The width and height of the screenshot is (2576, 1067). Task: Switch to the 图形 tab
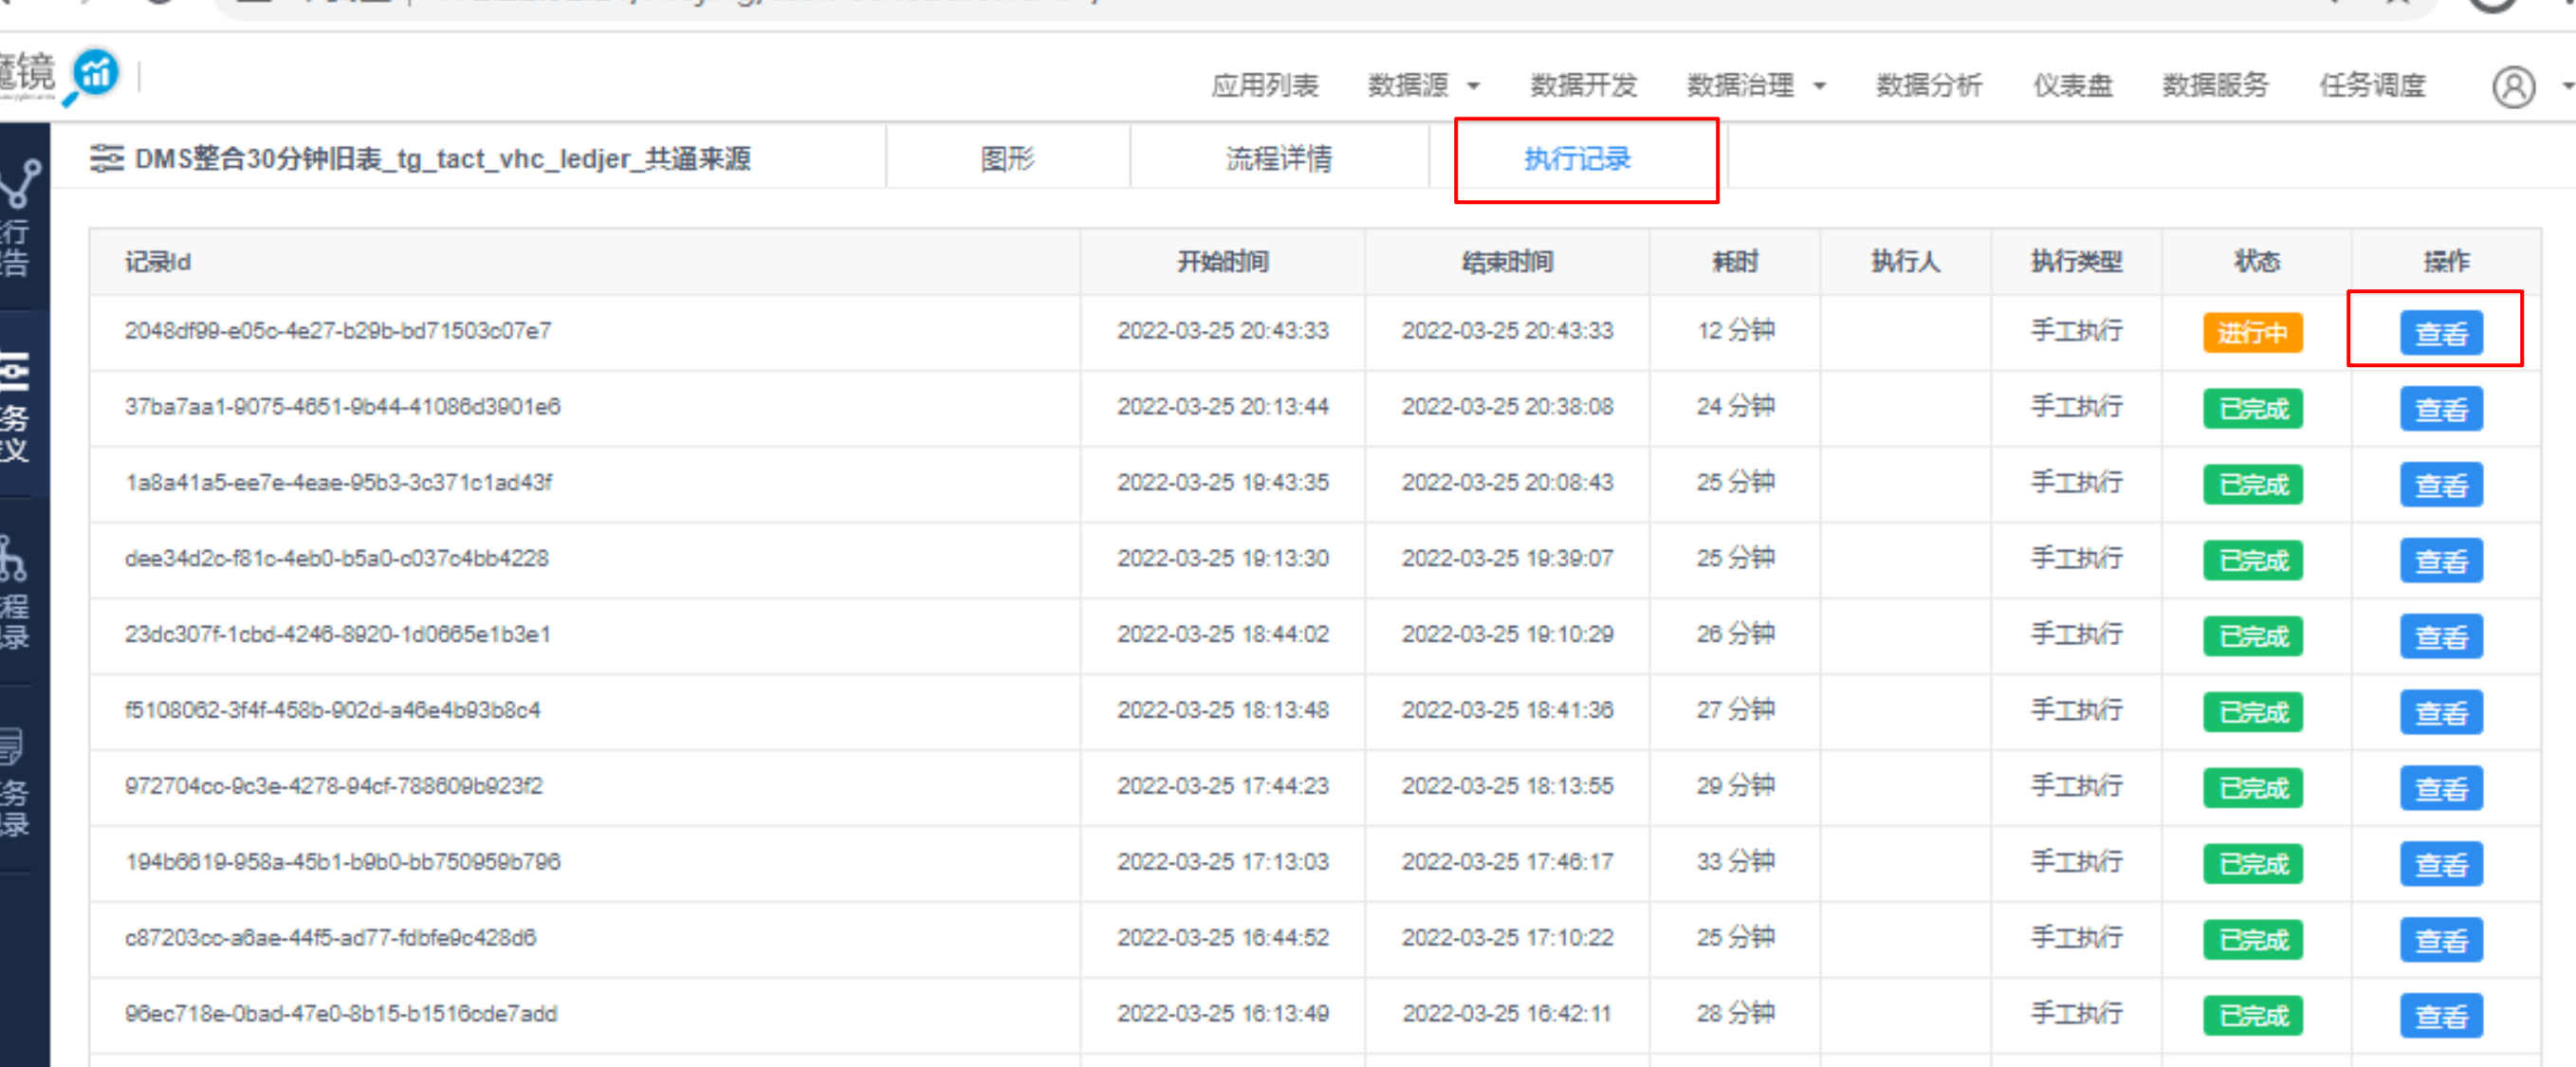coord(1007,158)
